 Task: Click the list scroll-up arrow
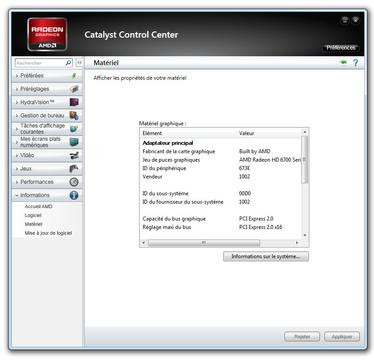[x=304, y=132]
